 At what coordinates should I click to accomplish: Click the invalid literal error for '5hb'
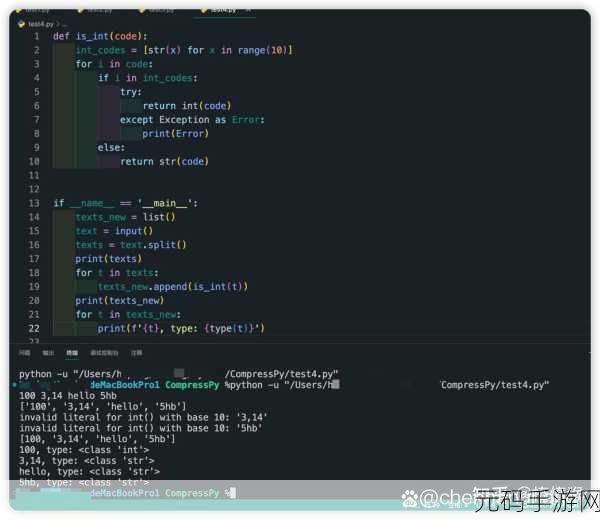[x=141, y=428]
